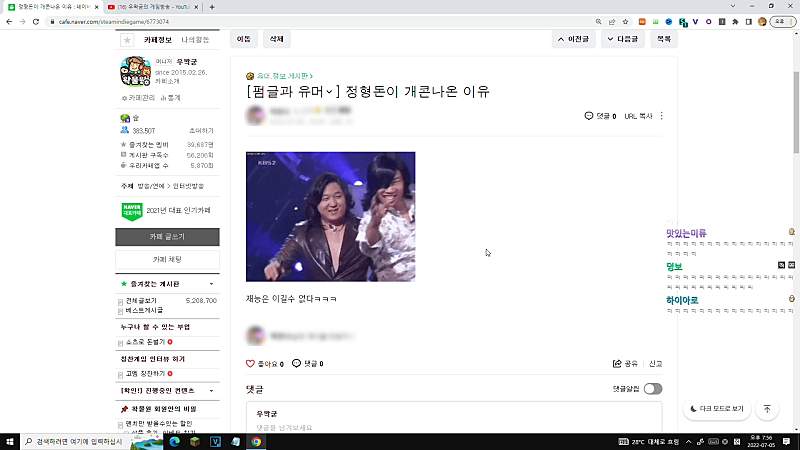This screenshot has height=450, width=800.
Task: Click the address bar zoom magnifier icon
Action: 598,22
